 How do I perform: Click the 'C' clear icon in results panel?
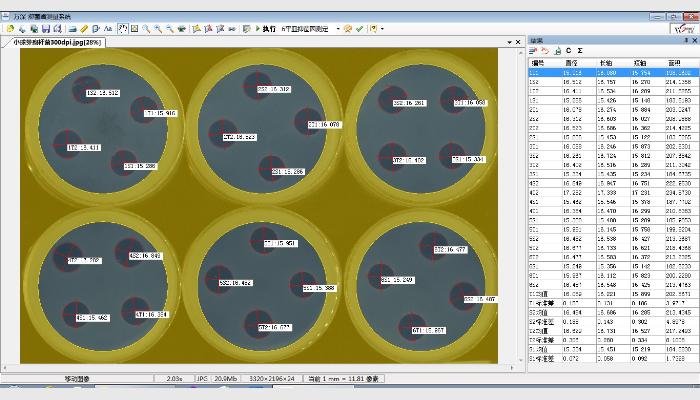[x=568, y=50]
